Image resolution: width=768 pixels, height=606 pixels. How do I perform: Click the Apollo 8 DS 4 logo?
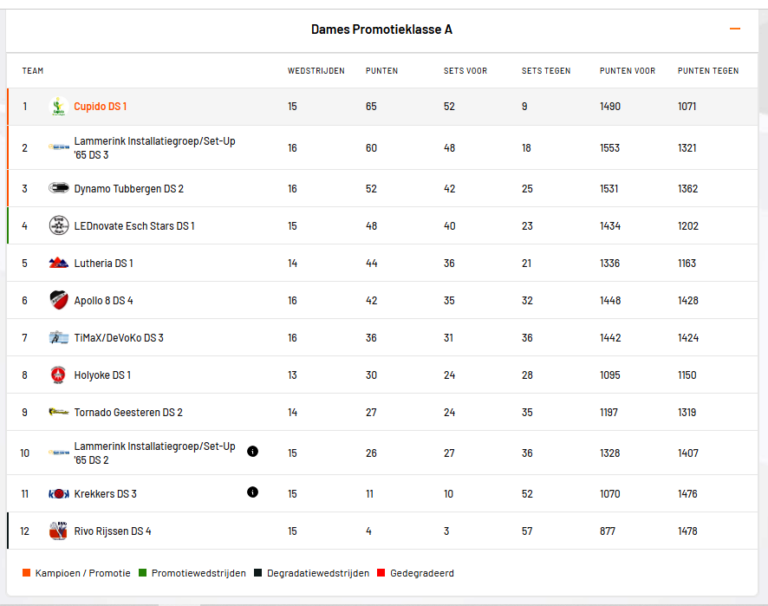tap(59, 300)
